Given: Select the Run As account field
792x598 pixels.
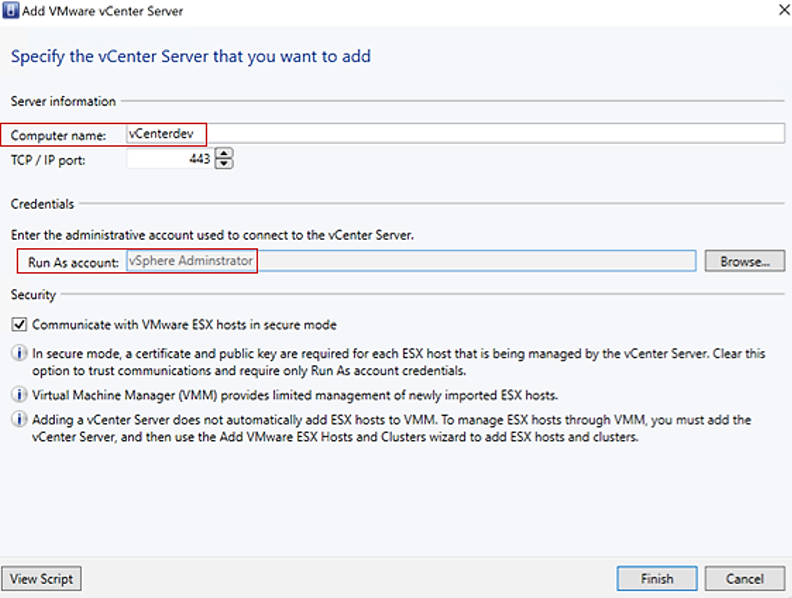Looking at the screenshot, I should (x=410, y=261).
